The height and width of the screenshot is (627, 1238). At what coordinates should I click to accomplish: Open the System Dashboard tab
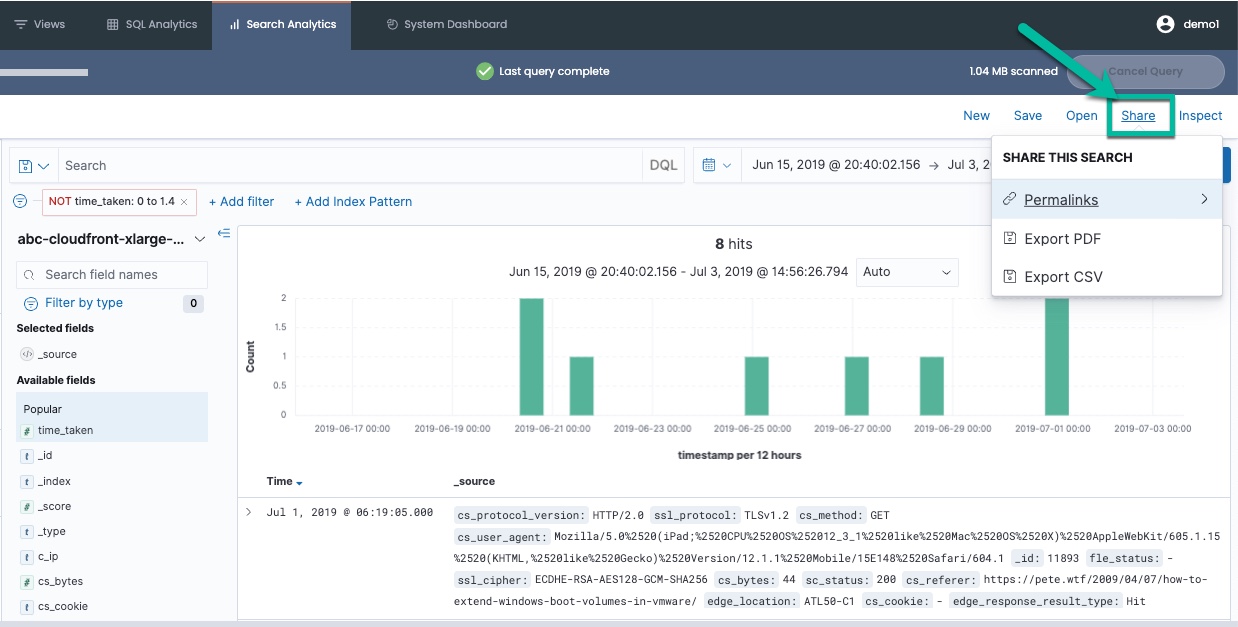pos(446,24)
